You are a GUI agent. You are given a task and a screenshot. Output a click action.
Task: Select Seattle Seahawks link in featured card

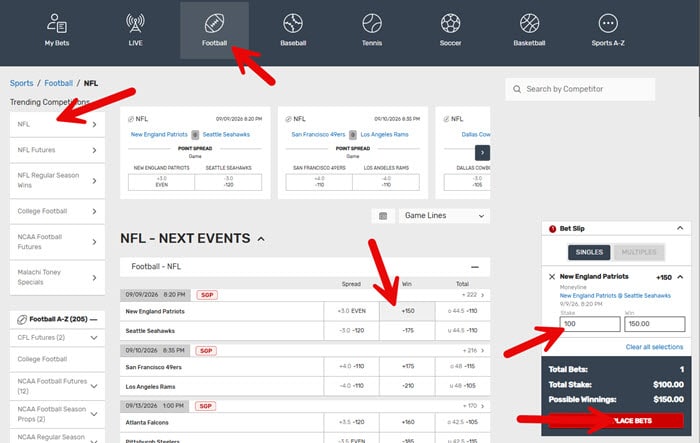coord(226,134)
